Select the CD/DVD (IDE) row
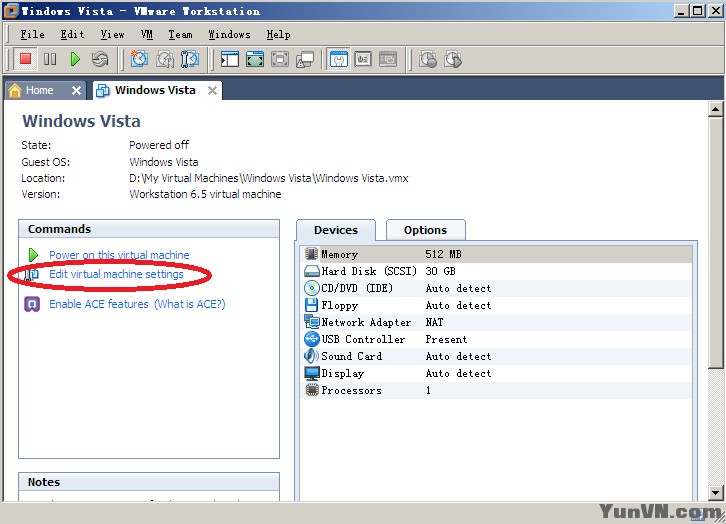Viewport: 726px width, 524px height. point(496,288)
